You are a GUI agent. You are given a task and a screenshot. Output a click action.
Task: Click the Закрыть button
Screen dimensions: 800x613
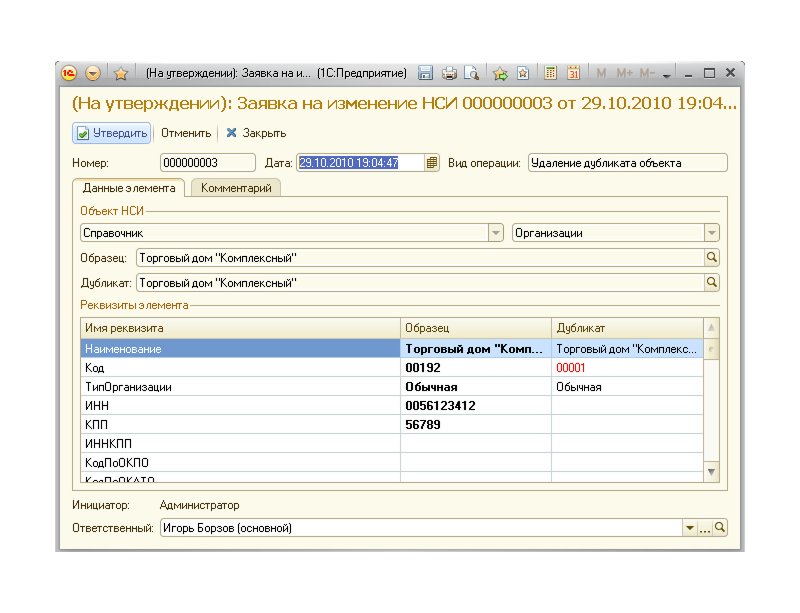pos(256,133)
